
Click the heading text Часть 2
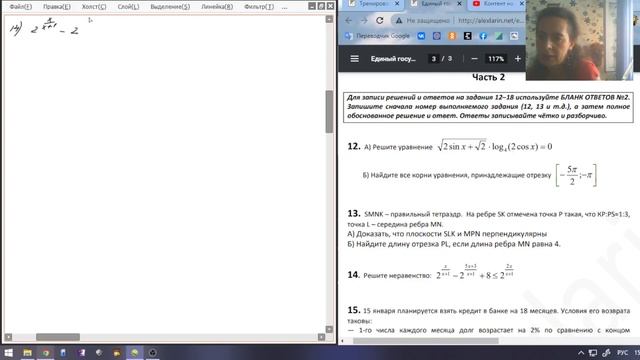(x=488, y=77)
